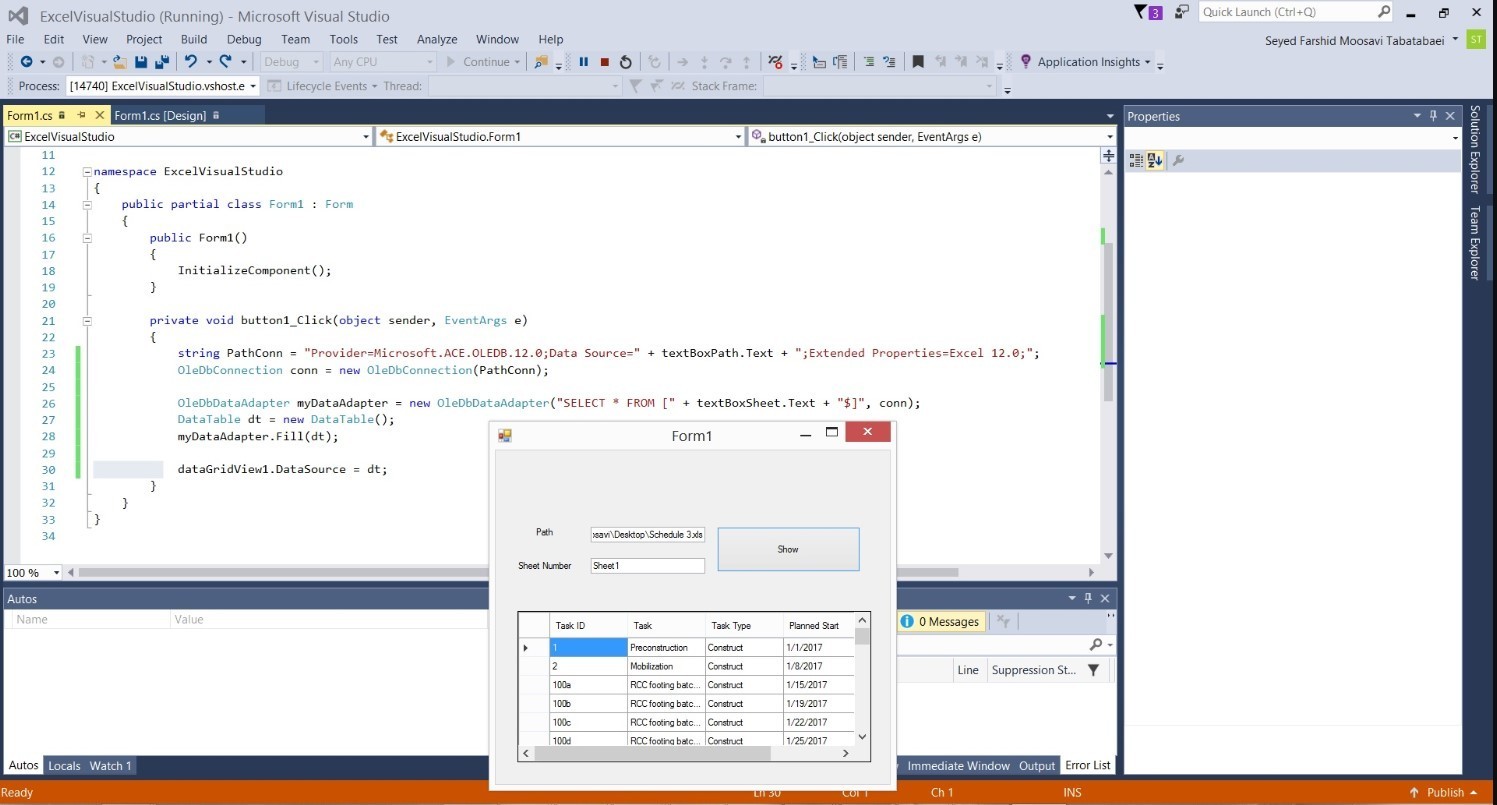The width and height of the screenshot is (1497, 805).
Task: Open the ExcelVisualStudio project scope dropdown
Action: click(x=365, y=137)
